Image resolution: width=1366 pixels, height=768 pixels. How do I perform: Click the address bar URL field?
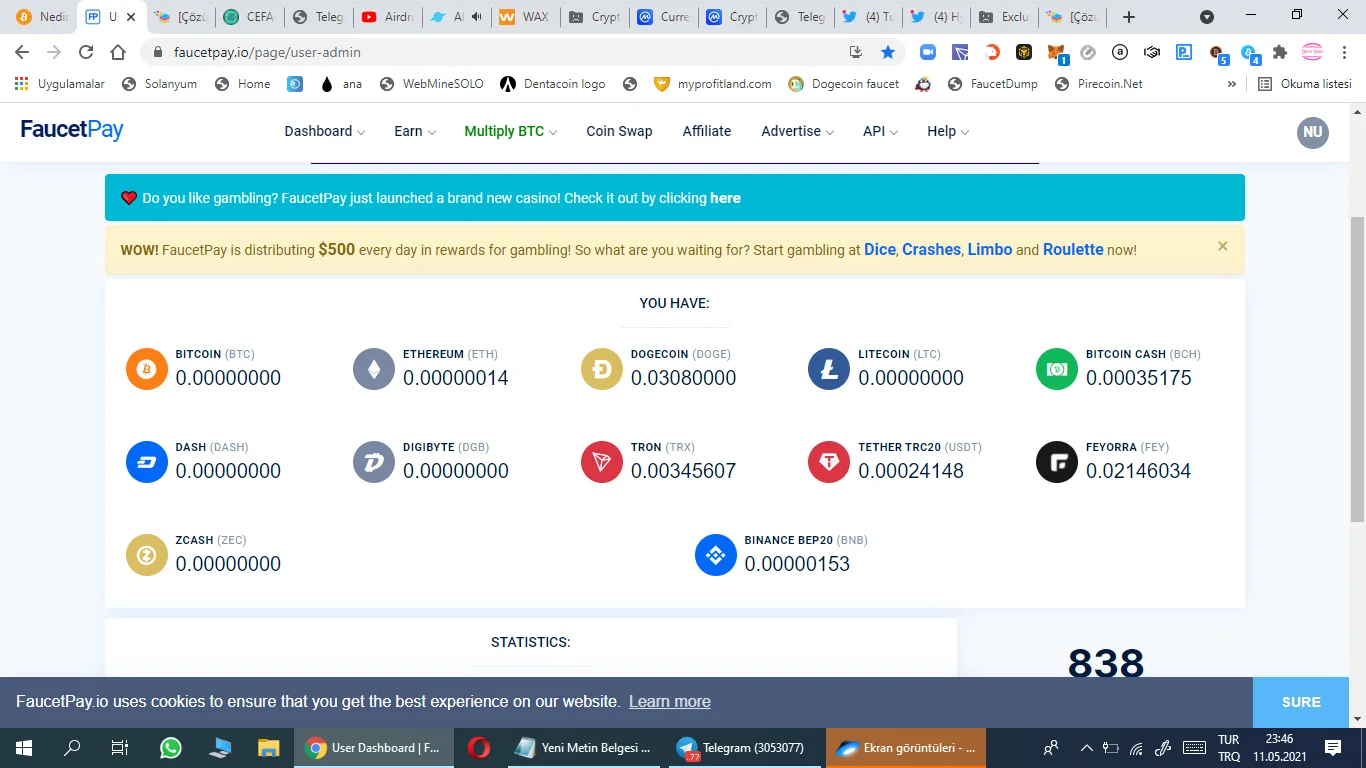pyautogui.click(x=500, y=52)
